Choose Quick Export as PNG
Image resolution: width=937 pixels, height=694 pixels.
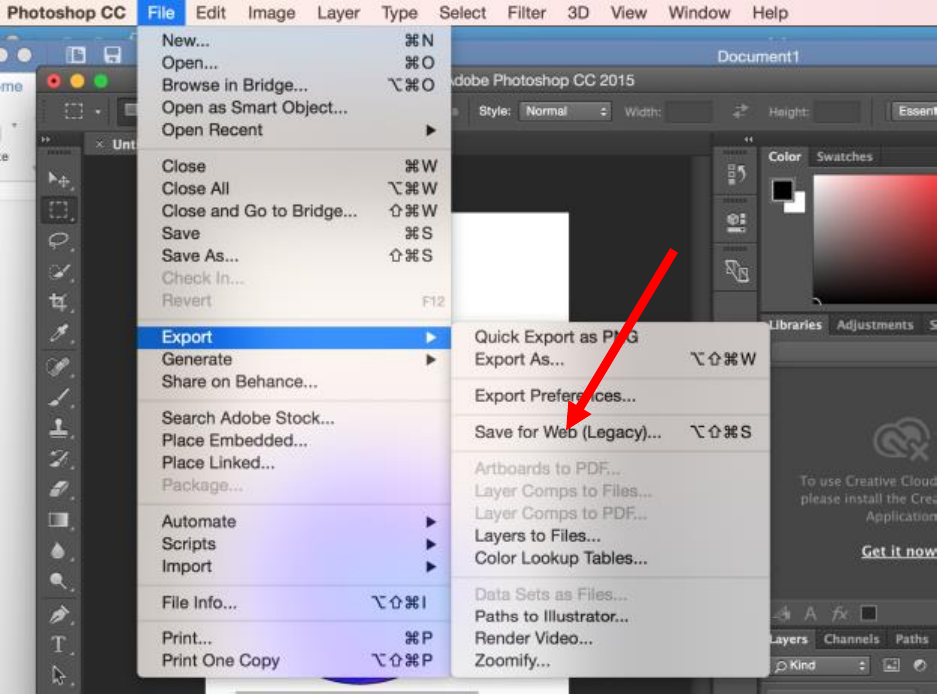(611, 337)
